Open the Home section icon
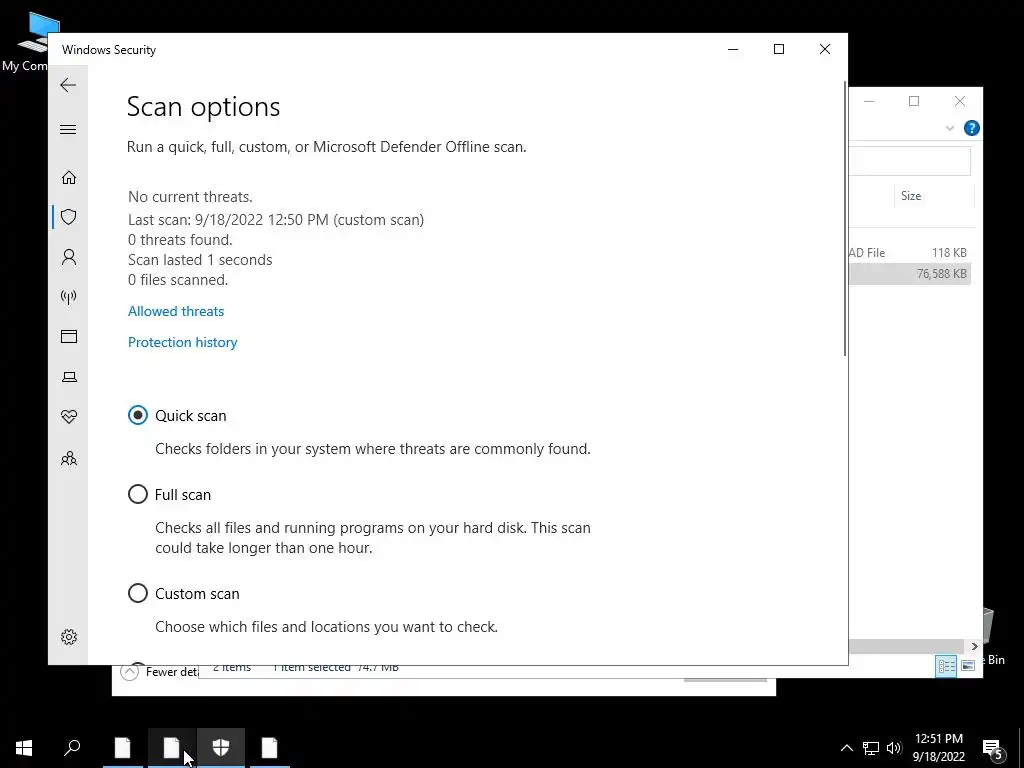The image size is (1024, 768). click(69, 178)
